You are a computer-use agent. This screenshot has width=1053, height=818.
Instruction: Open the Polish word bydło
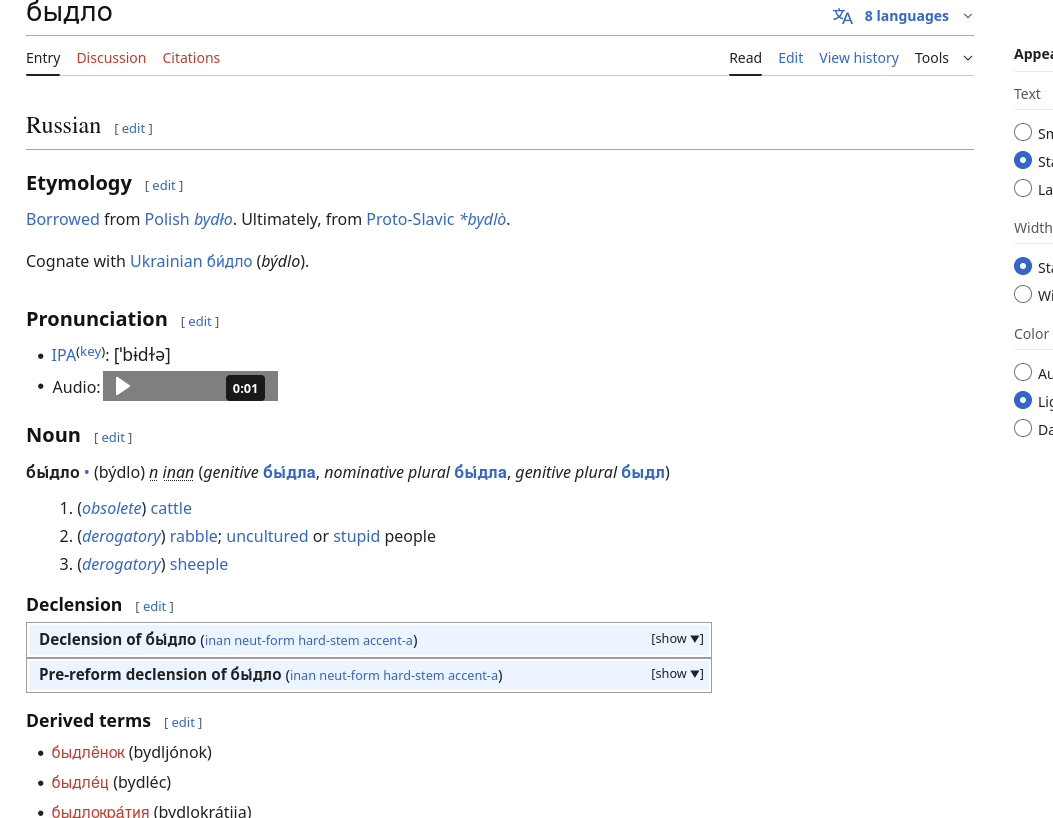213,220
